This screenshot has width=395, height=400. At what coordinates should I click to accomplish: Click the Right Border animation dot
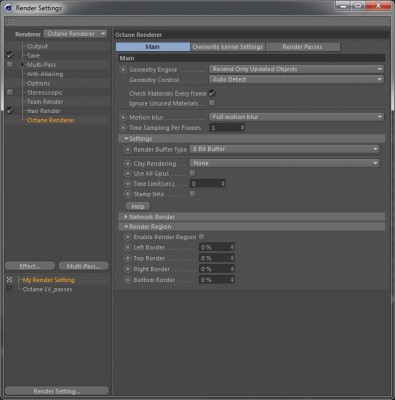coord(127,269)
